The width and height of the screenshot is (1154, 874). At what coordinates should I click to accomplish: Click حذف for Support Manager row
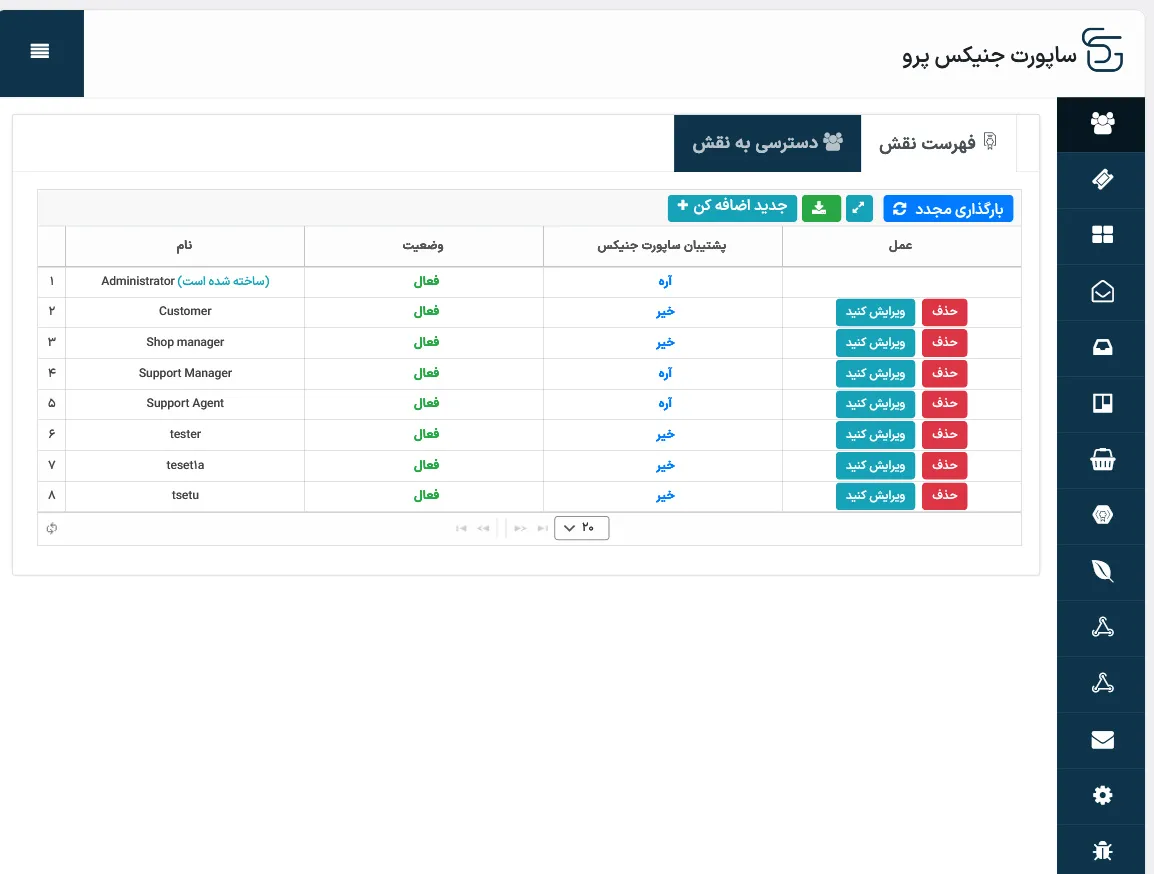(944, 373)
